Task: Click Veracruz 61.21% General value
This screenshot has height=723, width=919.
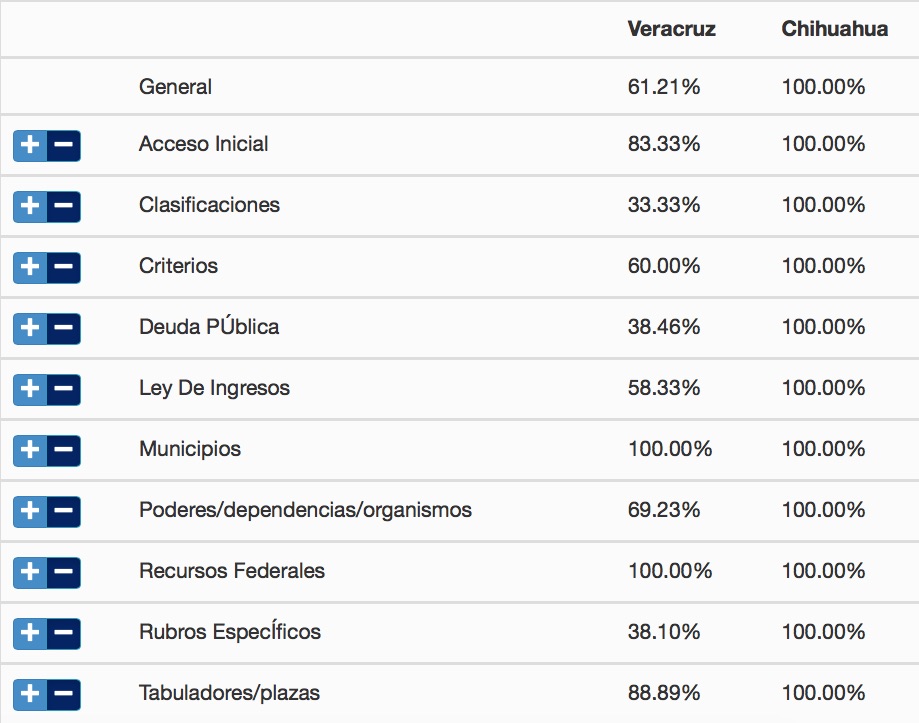Action: pos(663,87)
